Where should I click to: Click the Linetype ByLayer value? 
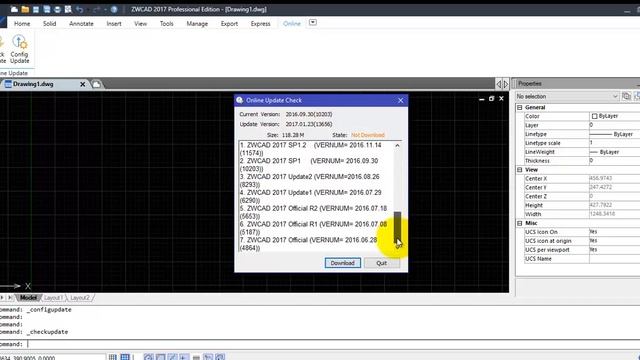[611, 134]
